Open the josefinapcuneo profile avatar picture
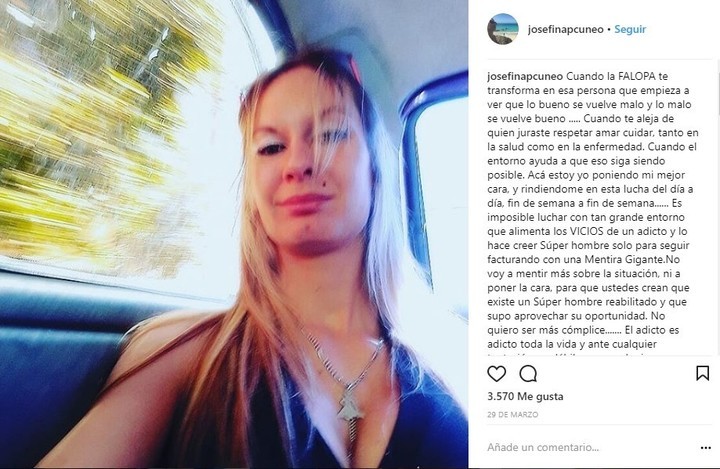This screenshot has width=720, height=469. [x=503, y=29]
